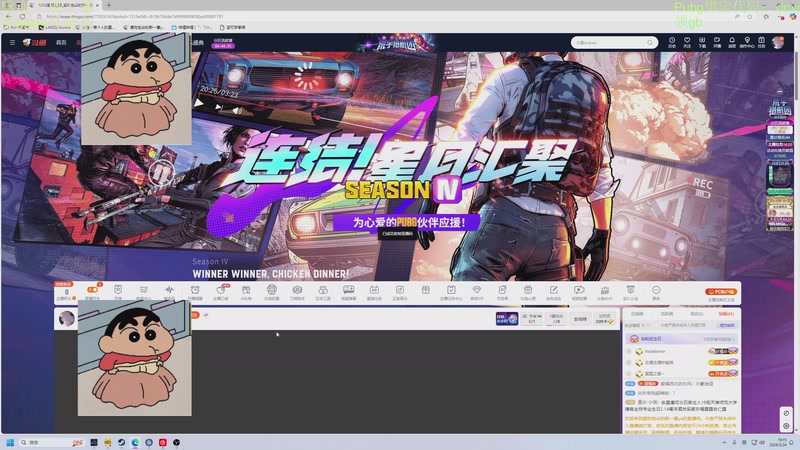The width and height of the screenshot is (800, 450).
Task: Go to Douyu logo home
Action: click(34, 42)
